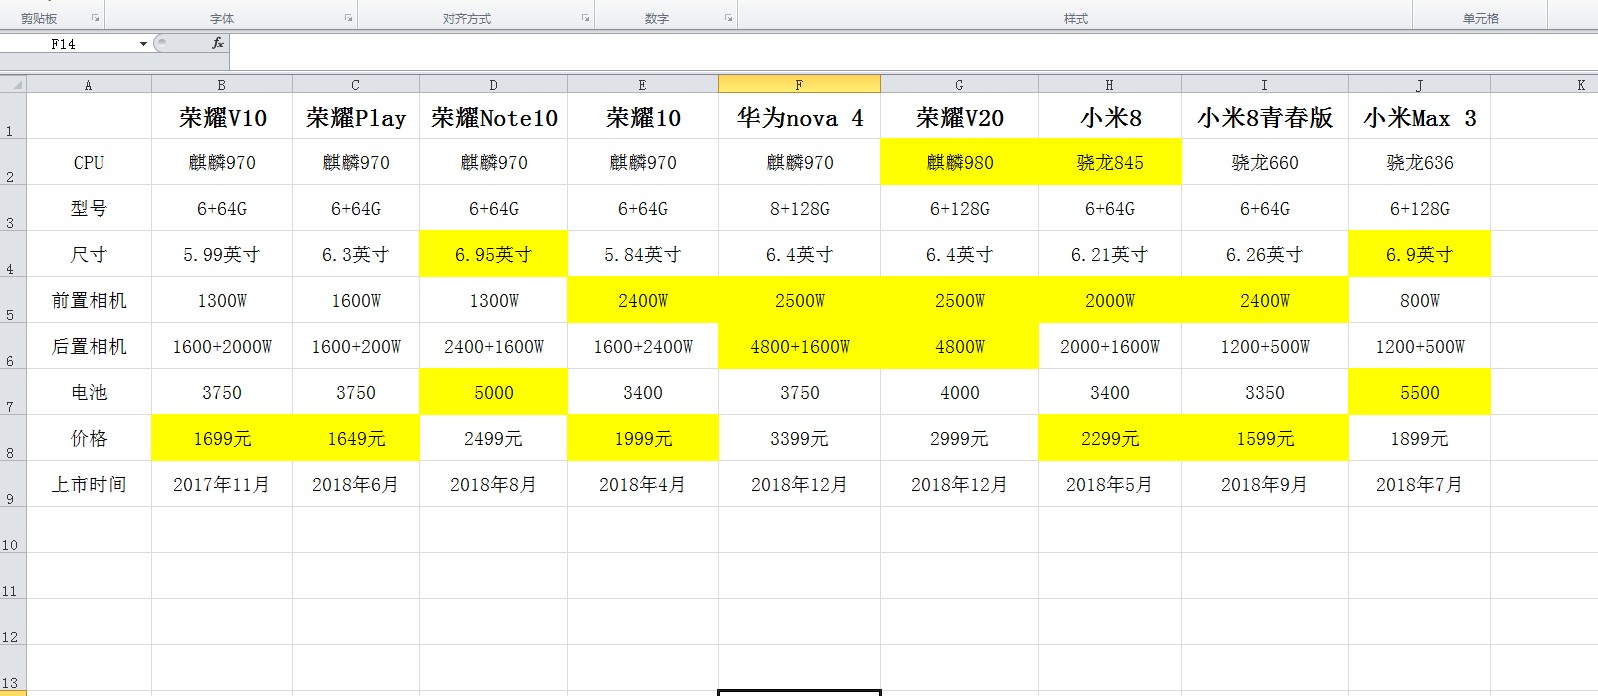Viewport: 1598px width, 696px height.
Task: Select column A header
Action: click(89, 85)
